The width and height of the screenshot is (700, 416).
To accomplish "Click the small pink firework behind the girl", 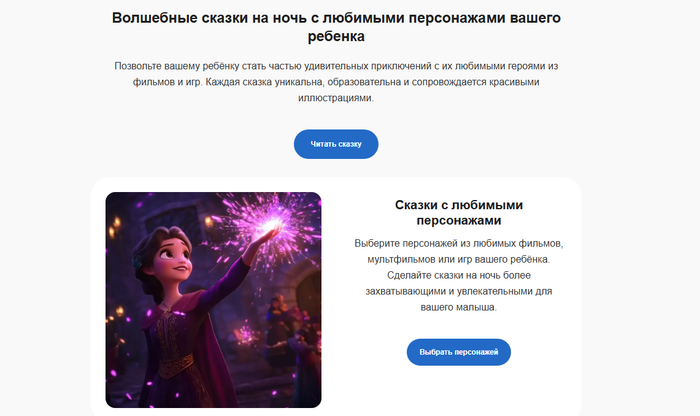I will [x=246, y=335].
